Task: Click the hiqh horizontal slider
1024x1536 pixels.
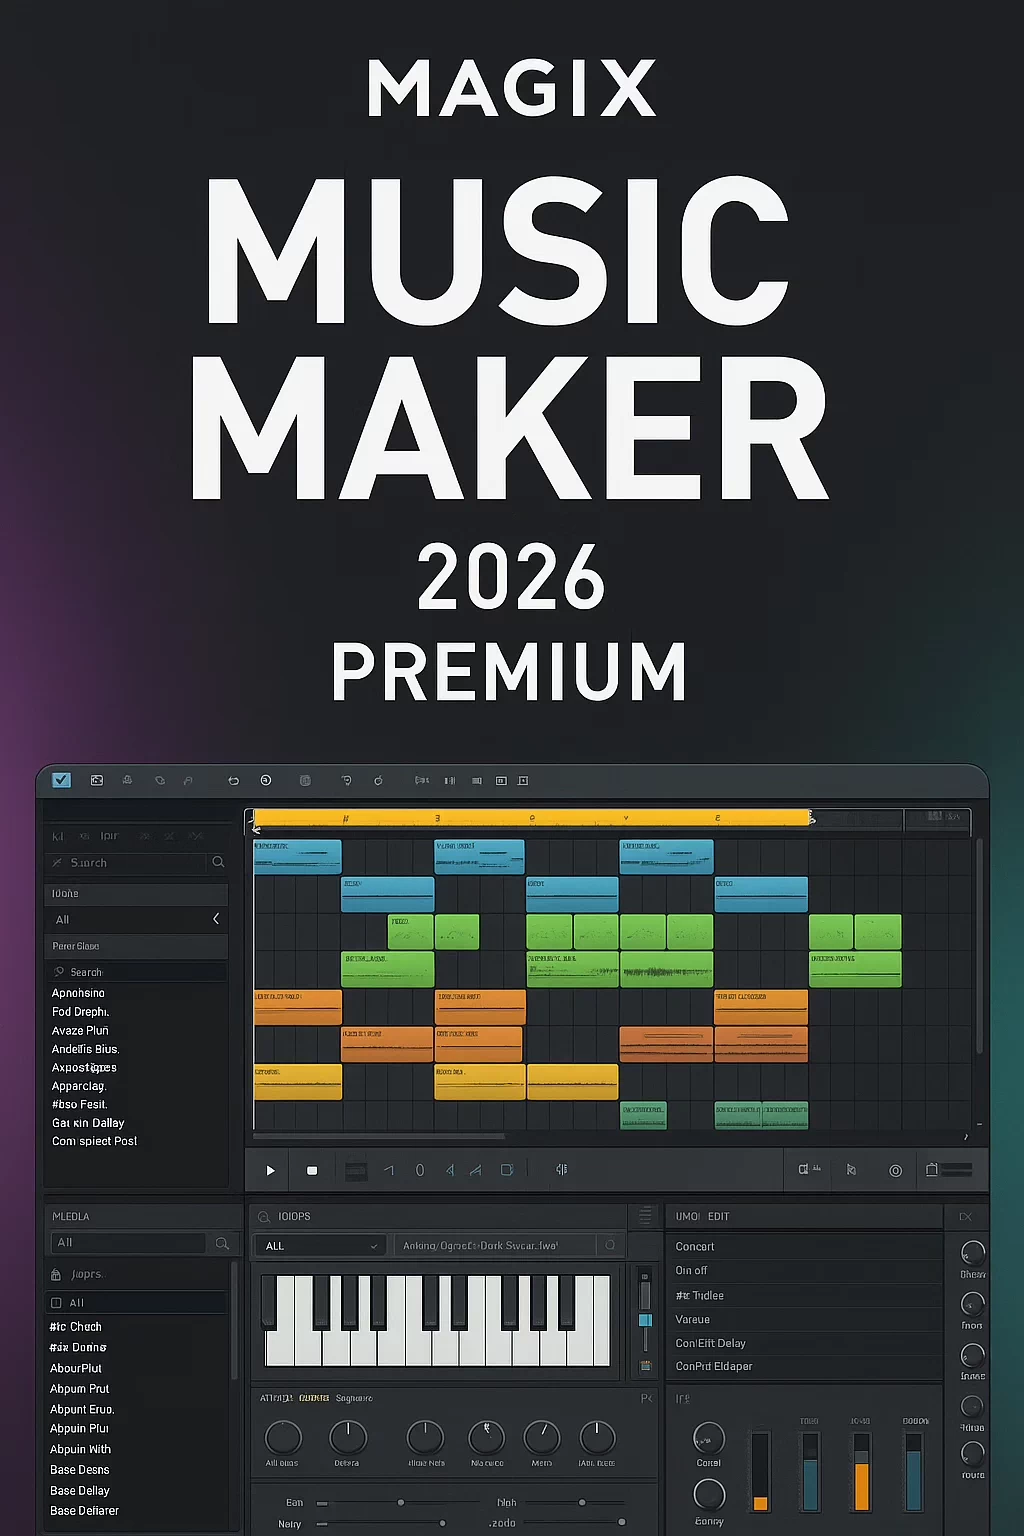Action: (x=577, y=1502)
